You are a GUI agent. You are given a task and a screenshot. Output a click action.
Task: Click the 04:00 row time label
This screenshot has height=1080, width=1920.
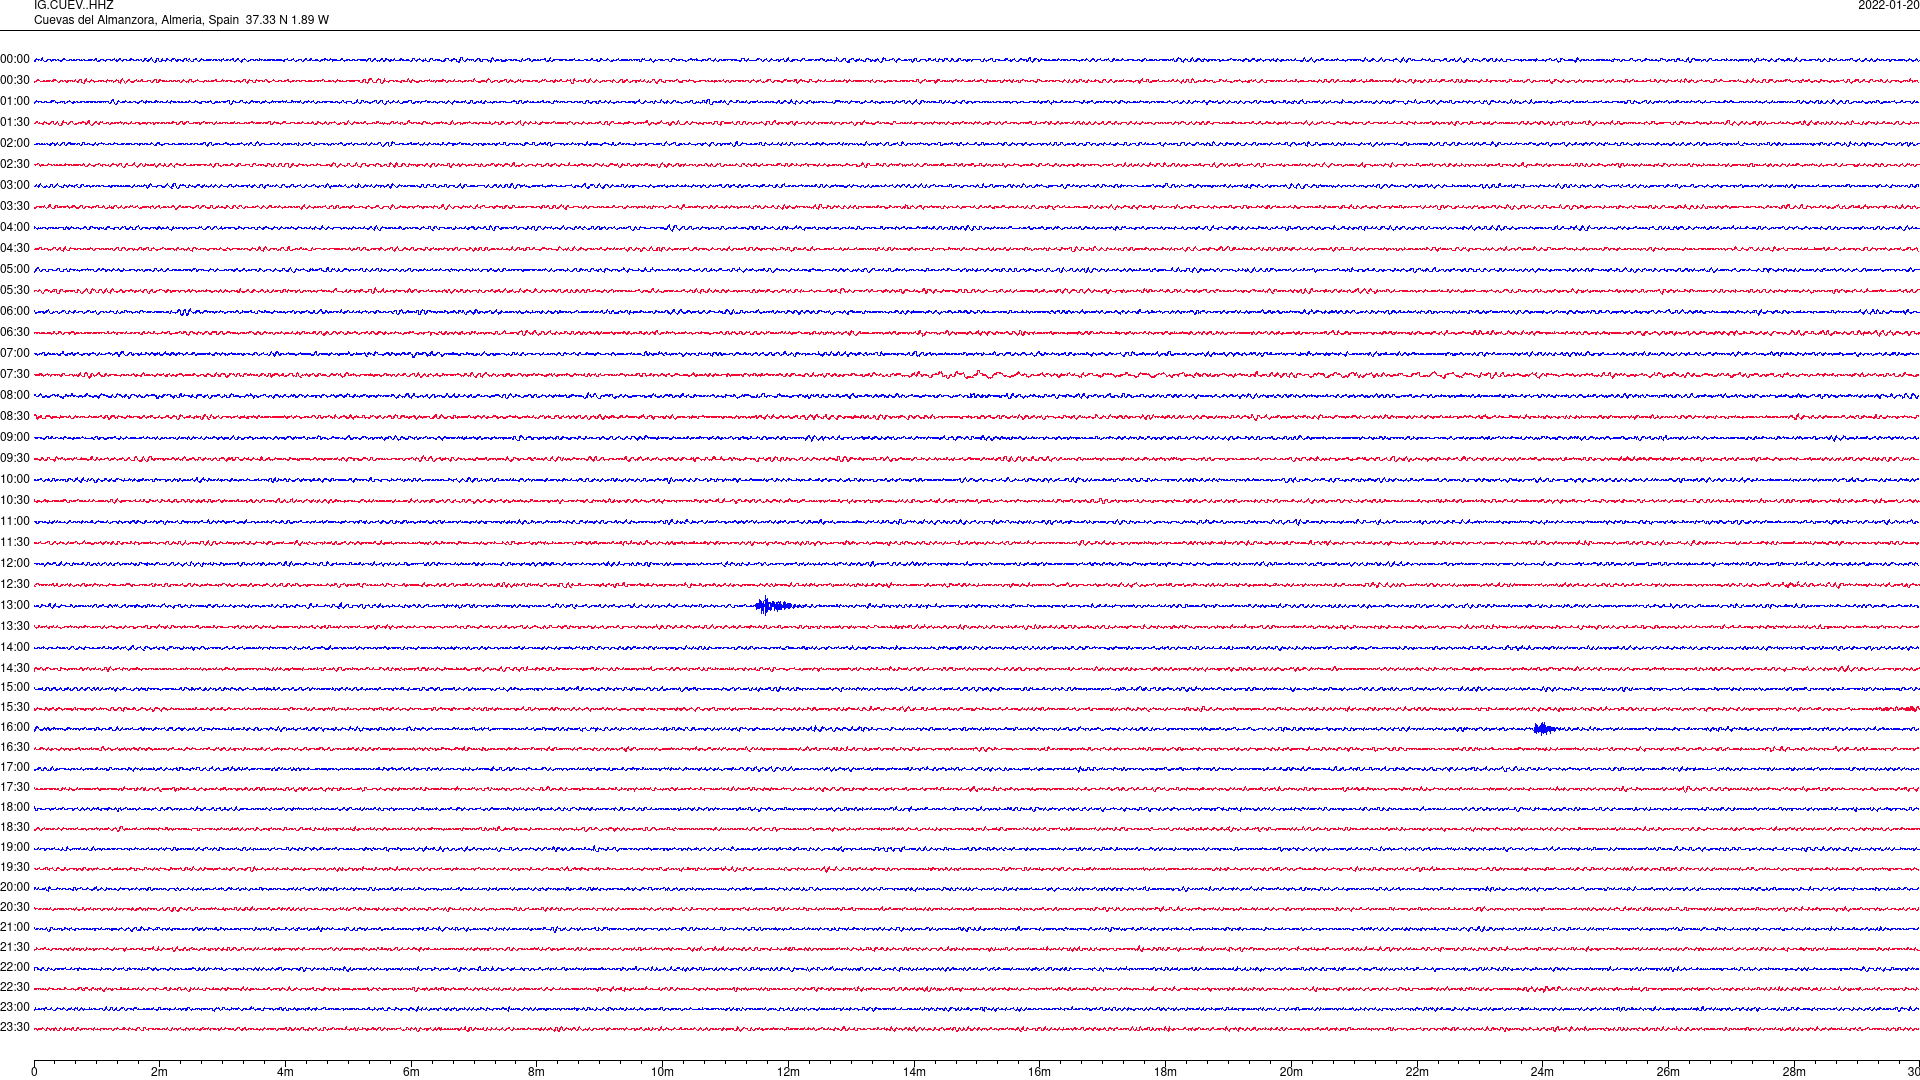point(15,228)
